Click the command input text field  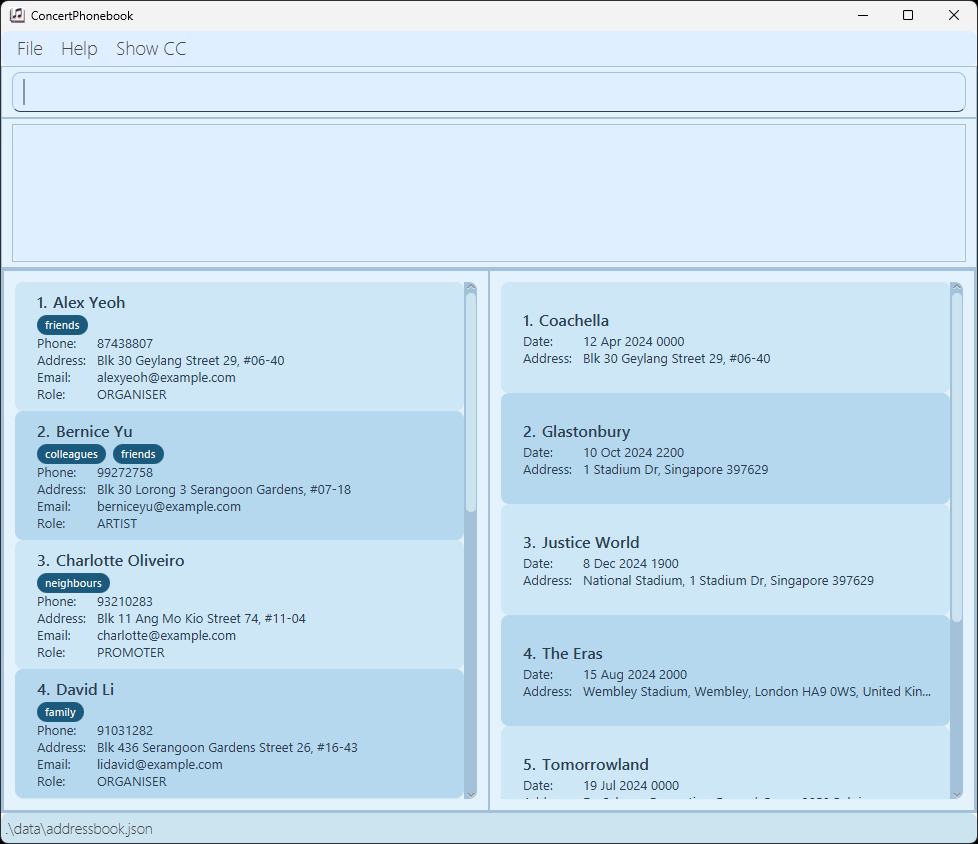coord(488,92)
